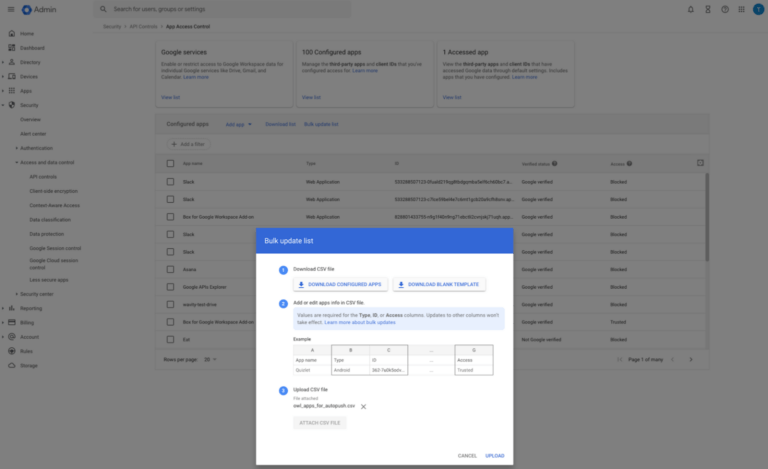768x469 pixels.
Task: Open rows per page dropdown
Action: coord(211,359)
